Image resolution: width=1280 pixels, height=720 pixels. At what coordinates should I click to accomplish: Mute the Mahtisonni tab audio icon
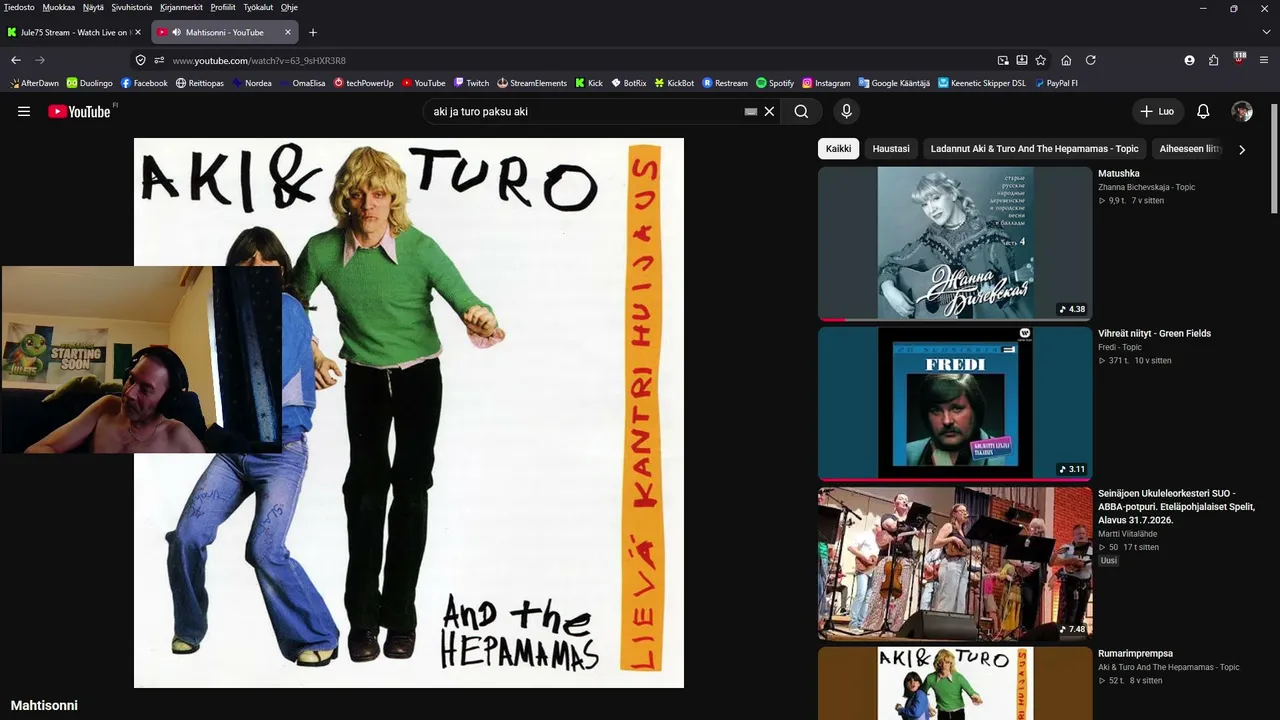176,32
